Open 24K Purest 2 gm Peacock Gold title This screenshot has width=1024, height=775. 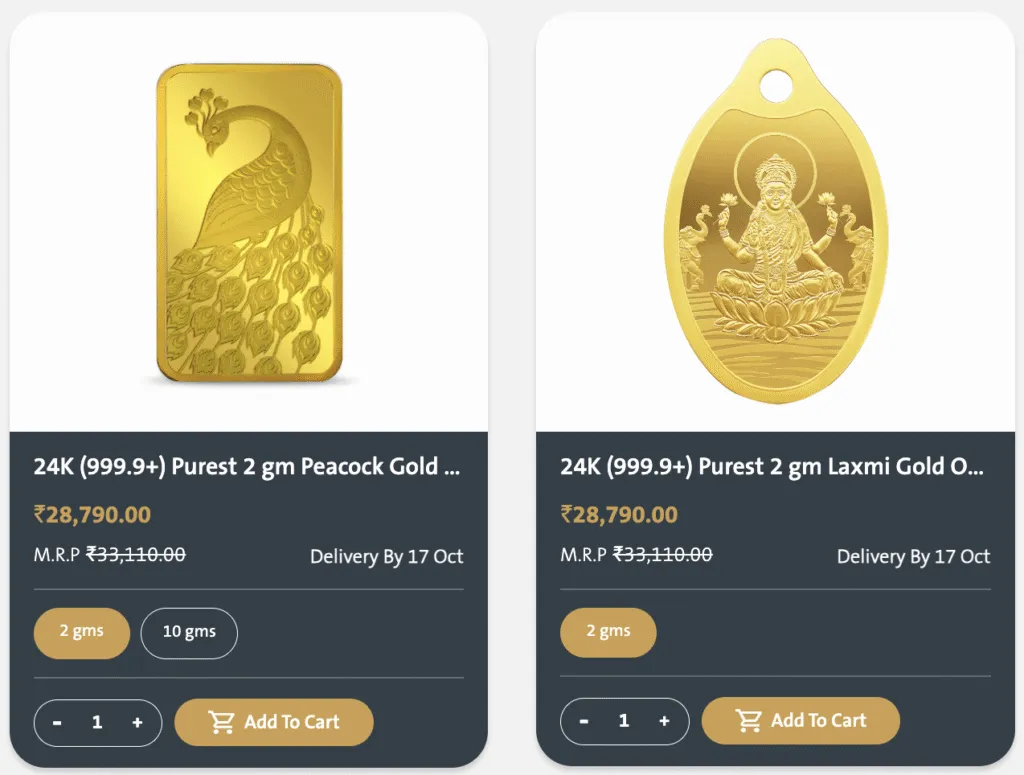pyautogui.click(x=247, y=467)
